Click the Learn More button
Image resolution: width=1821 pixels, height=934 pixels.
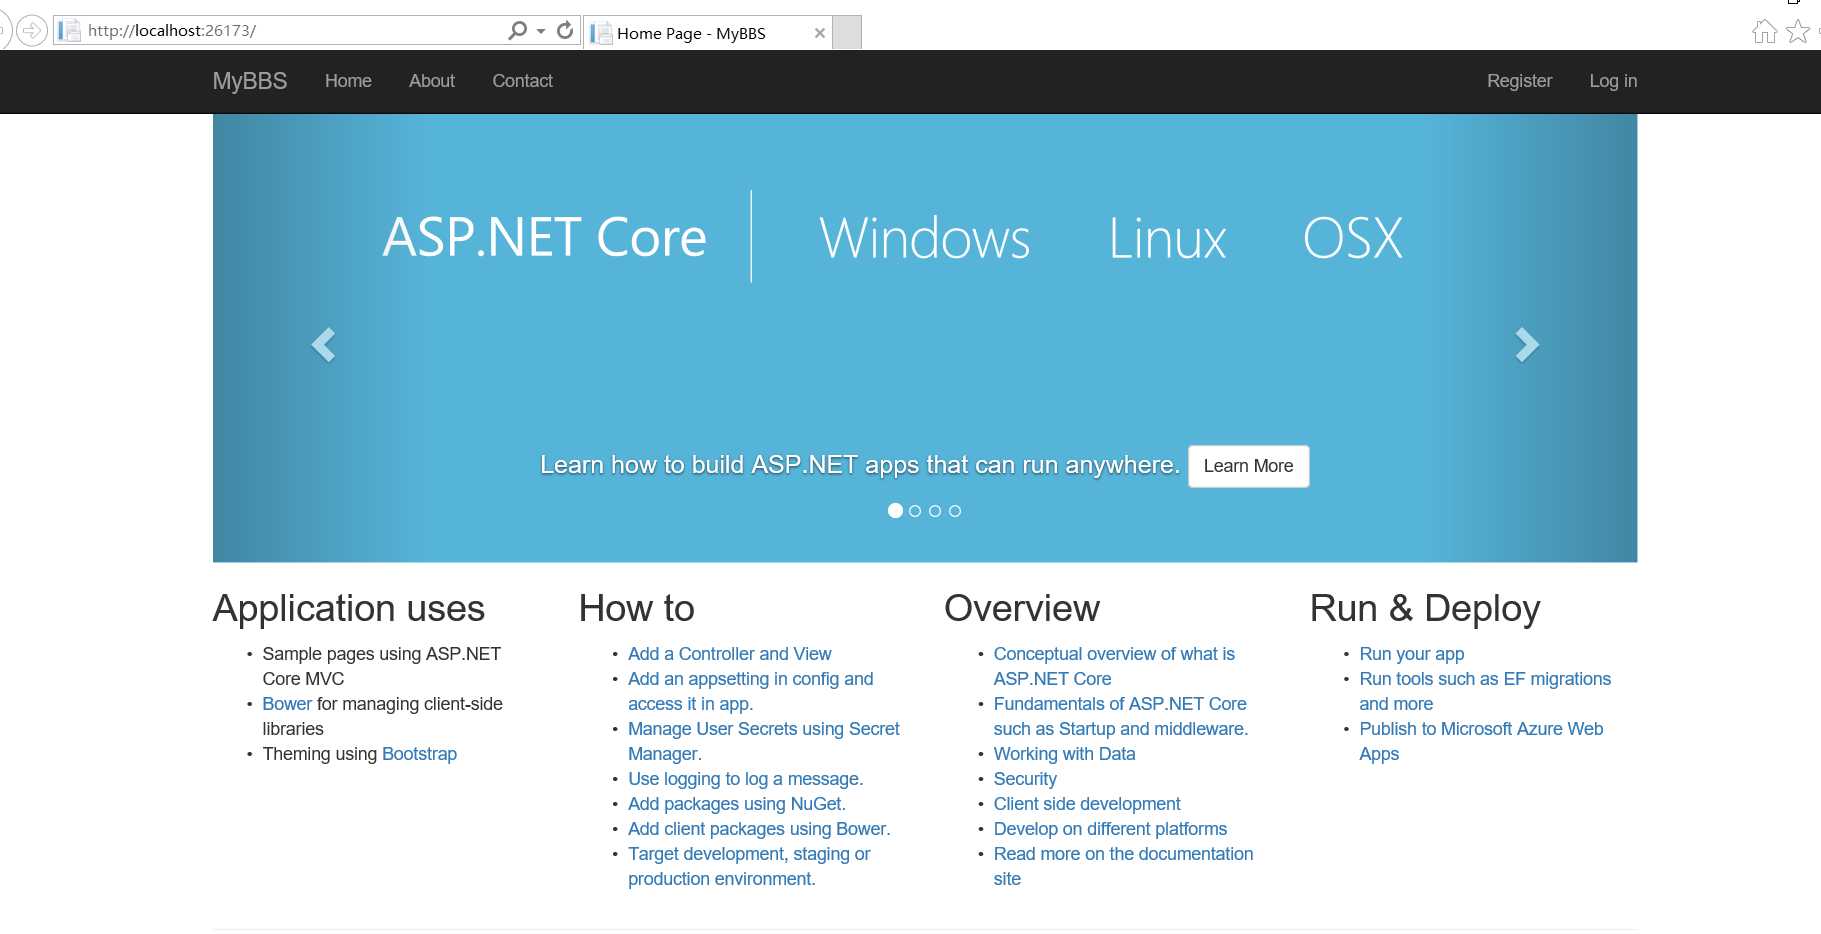[x=1248, y=466]
